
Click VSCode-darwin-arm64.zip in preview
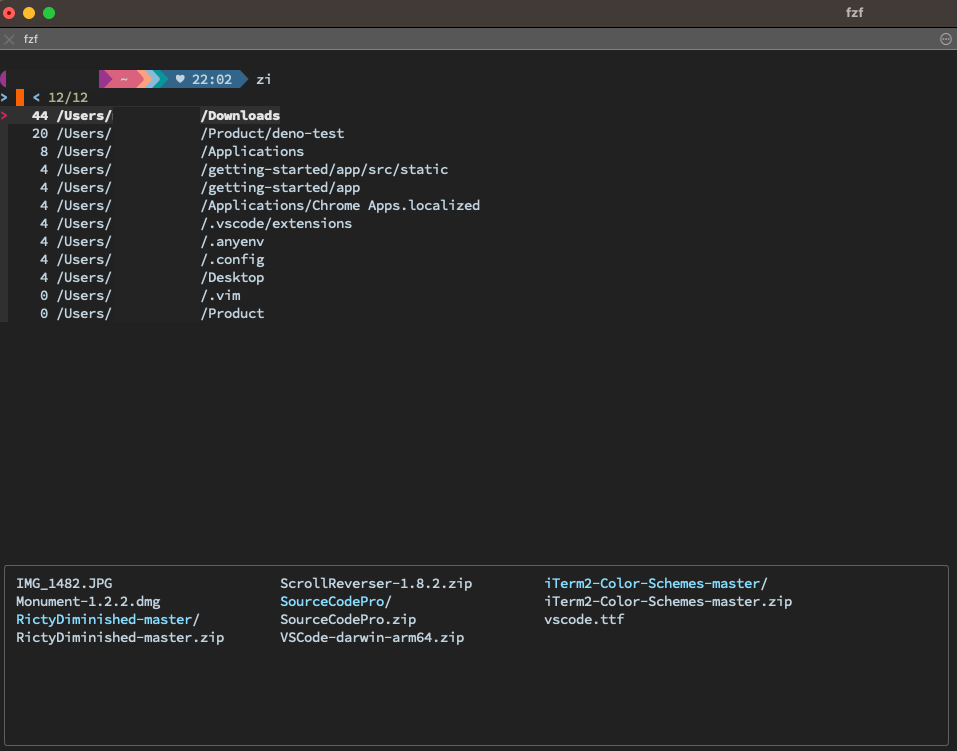pos(372,637)
